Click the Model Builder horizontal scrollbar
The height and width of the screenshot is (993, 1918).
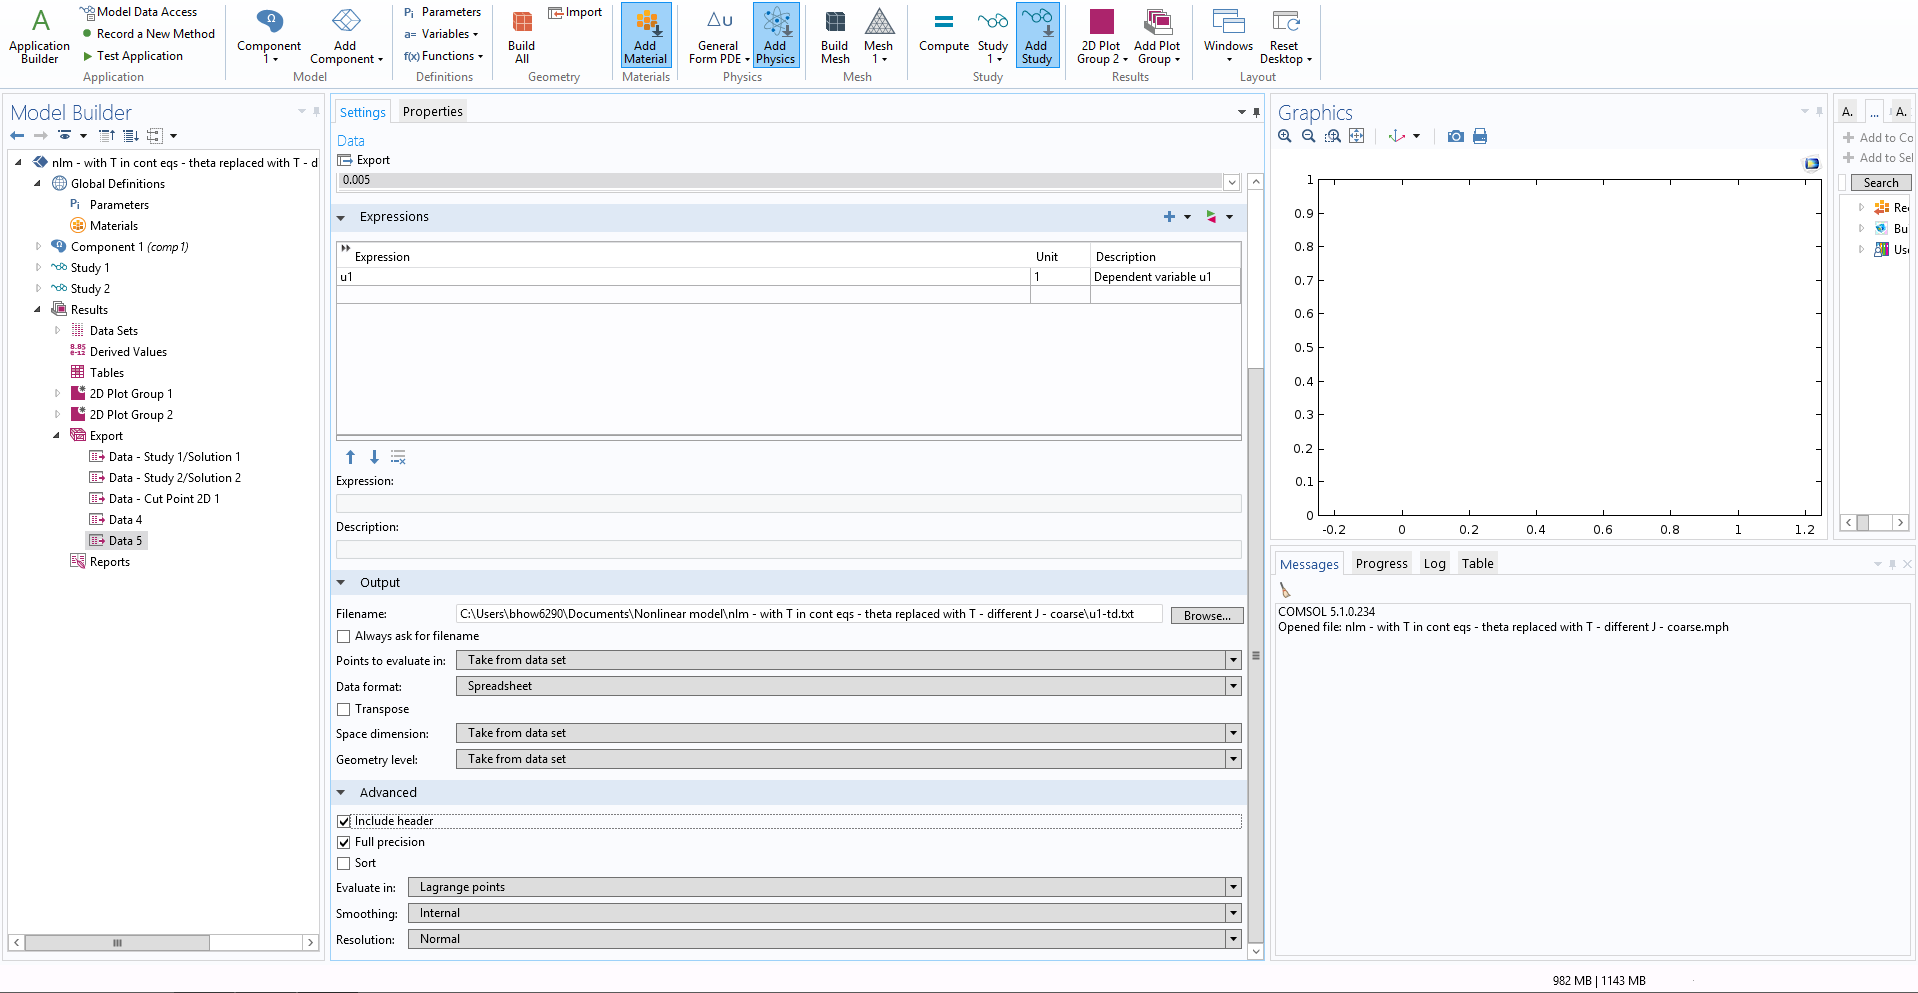pyautogui.click(x=117, y=942)
